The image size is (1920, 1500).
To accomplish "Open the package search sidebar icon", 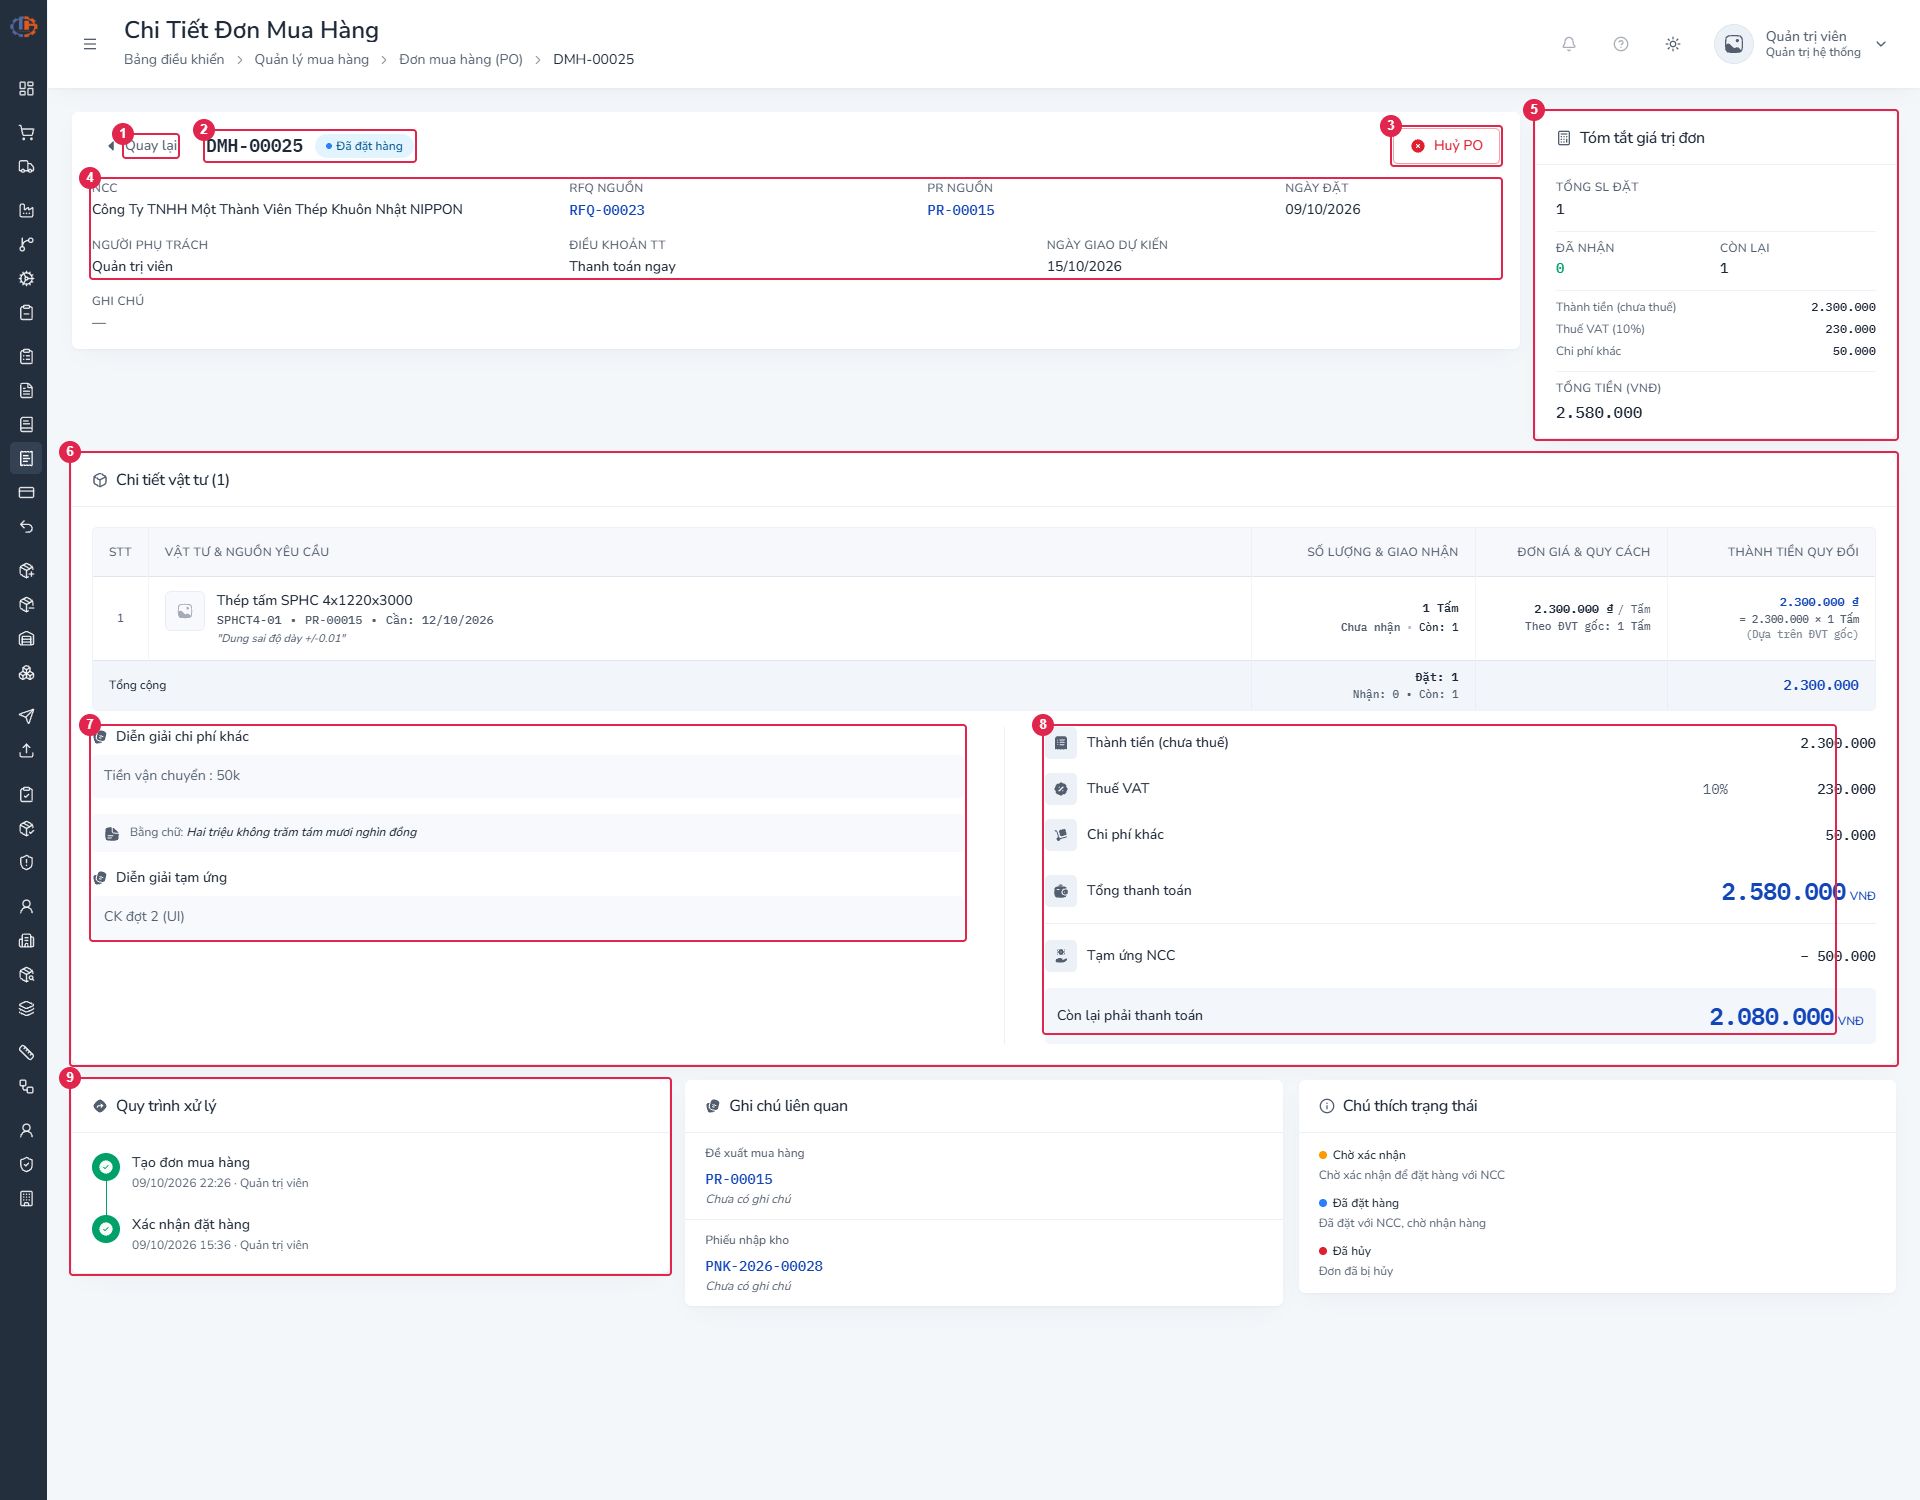I will coord(27,975).
